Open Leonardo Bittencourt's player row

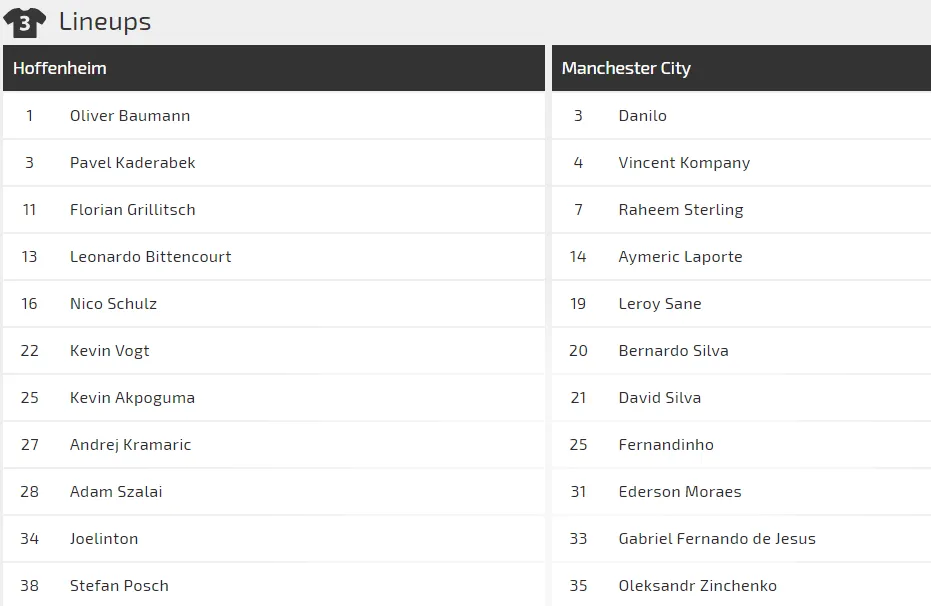pyautogui.click(x=150, y=257)
